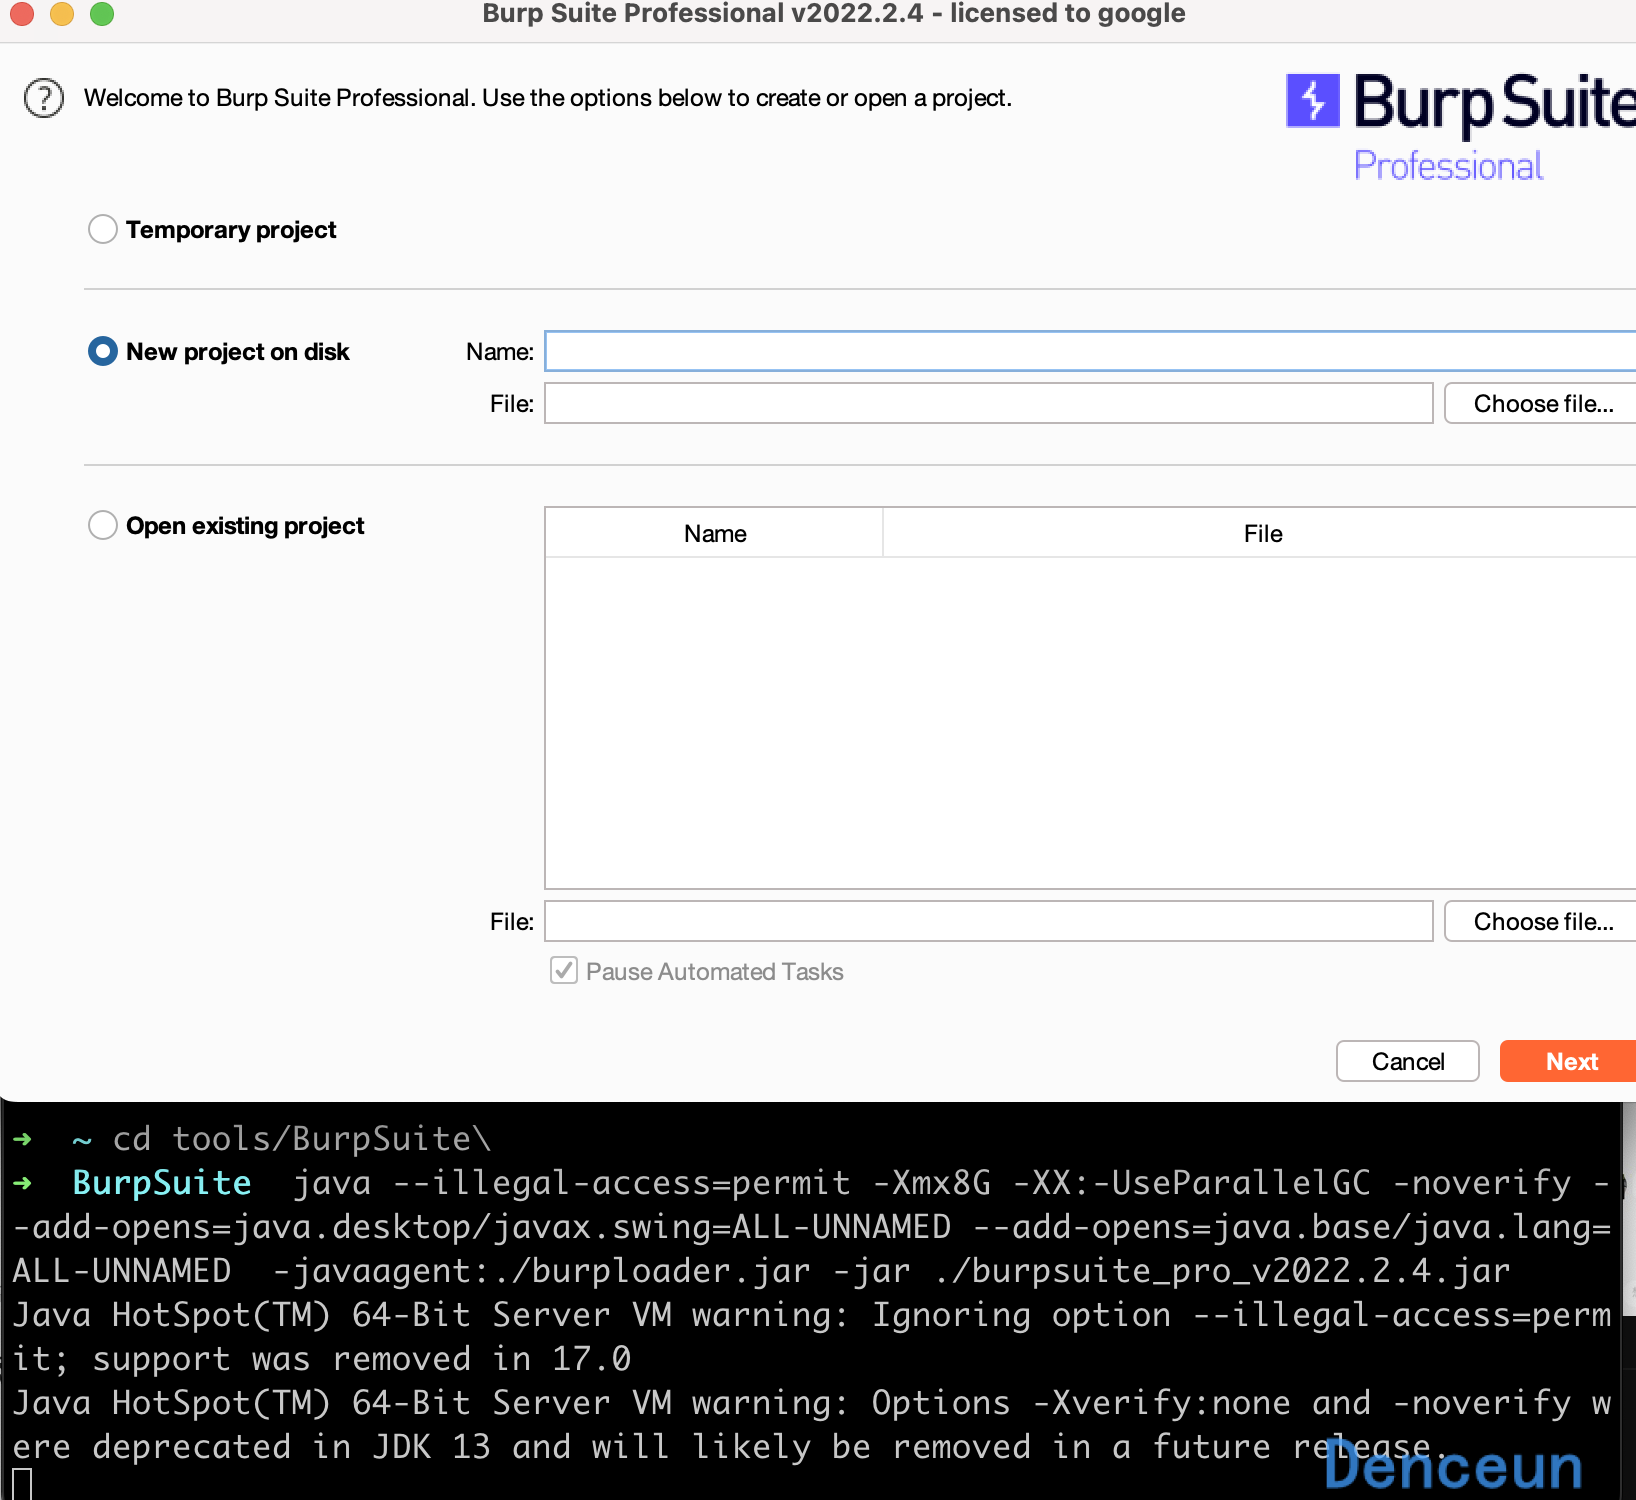Click the 'burpsuite_pro_v2022.2.4.jar' text in terminal
The height and width of the screenshot is (1500, 1636).
[1241, 1271]
